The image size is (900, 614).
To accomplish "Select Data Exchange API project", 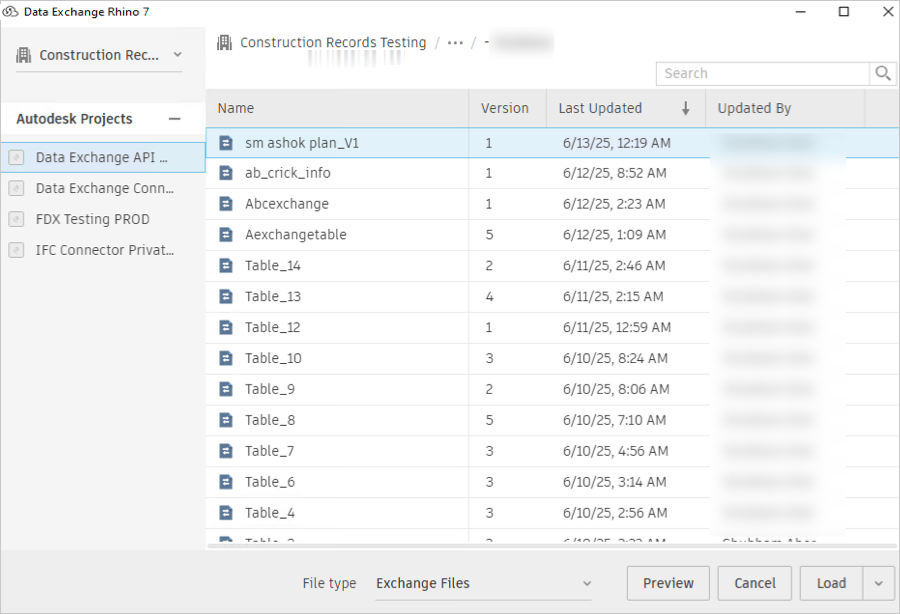I will tap(103, 157).
